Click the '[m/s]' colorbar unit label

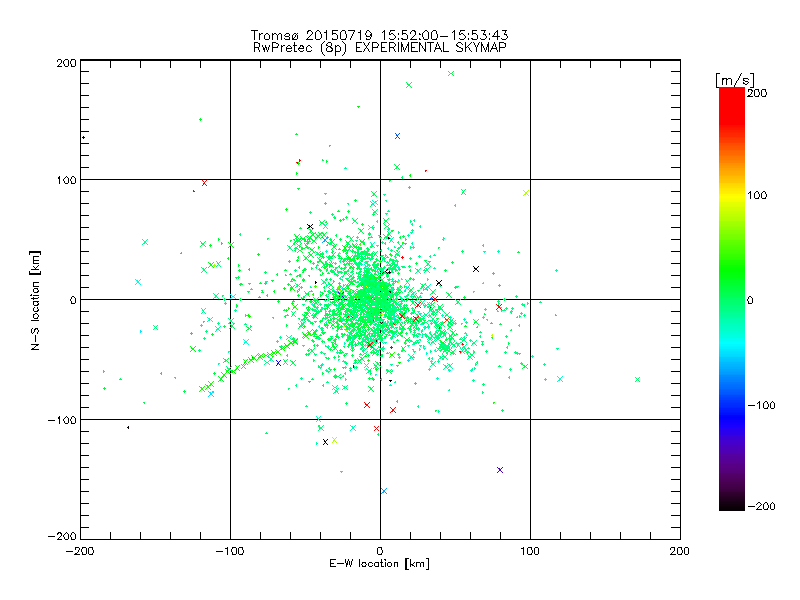click(x=735, y=80)
